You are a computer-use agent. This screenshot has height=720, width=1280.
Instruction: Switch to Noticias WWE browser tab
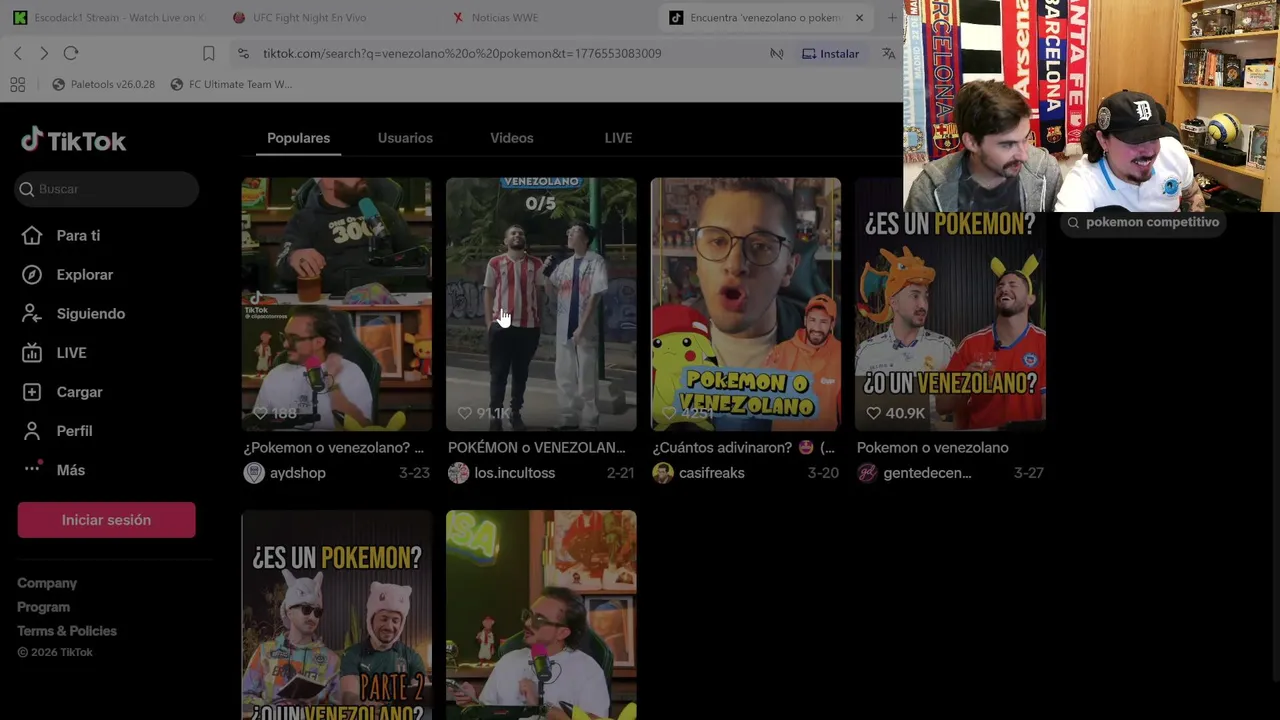[505, 18]
